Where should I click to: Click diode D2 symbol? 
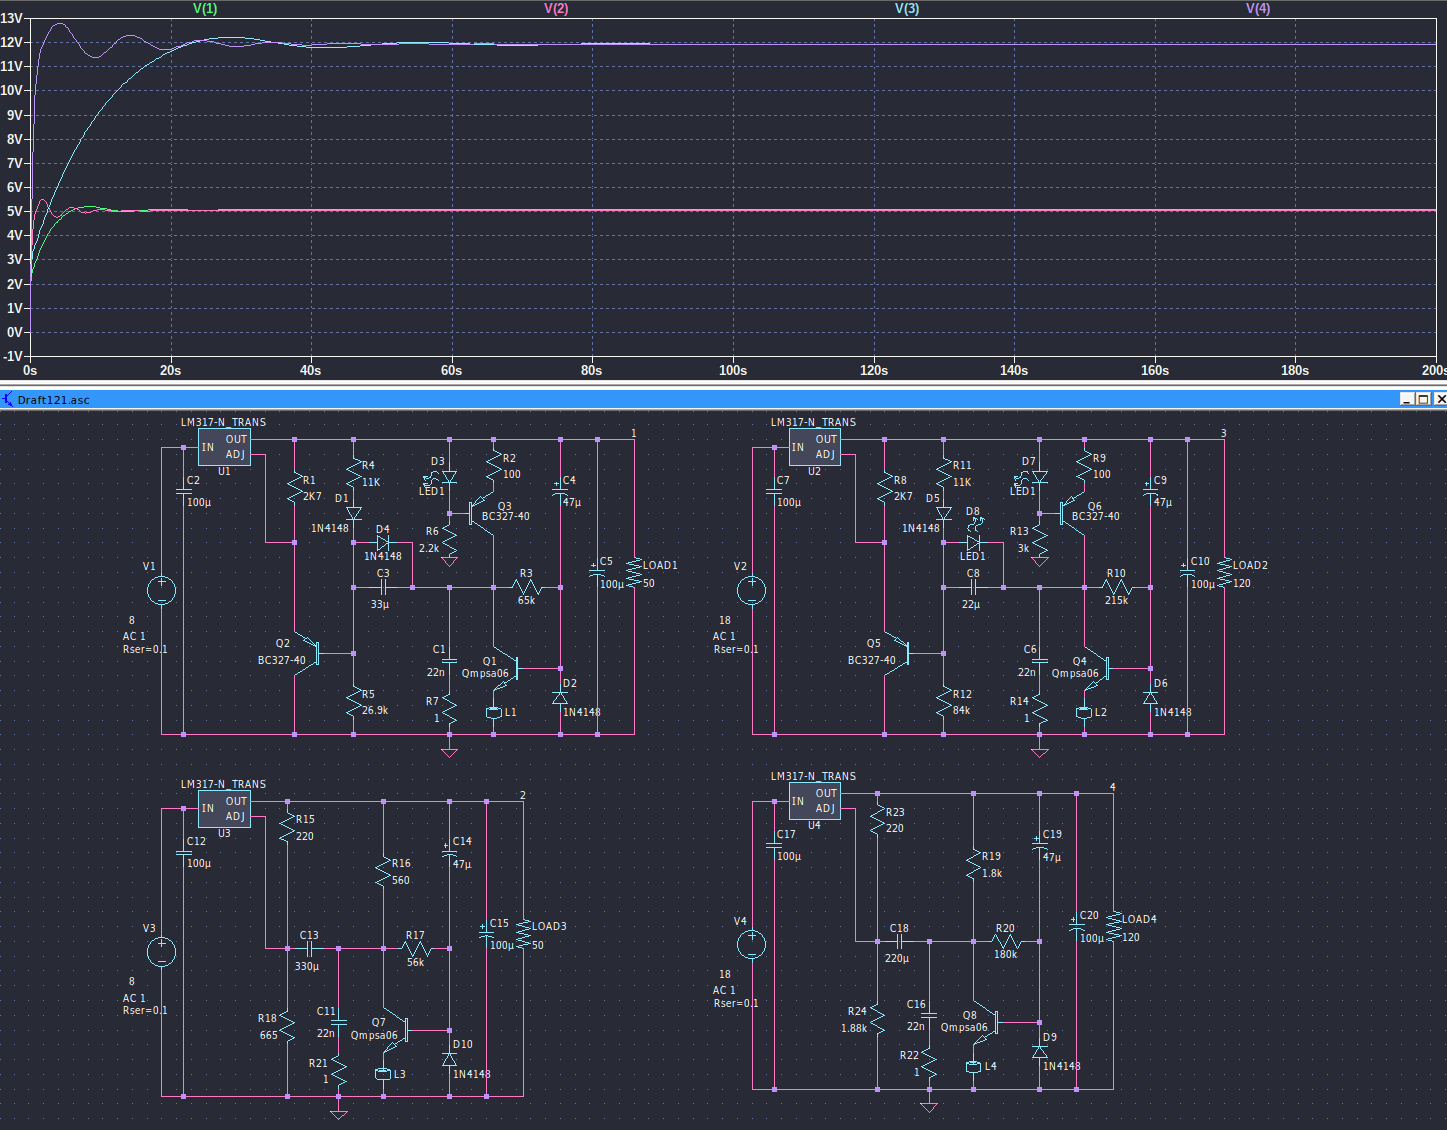560,697
